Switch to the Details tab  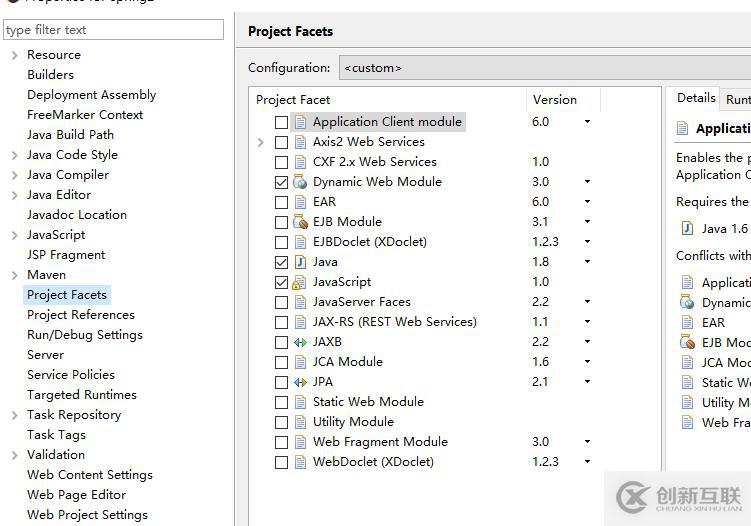[x=696, y=98]
